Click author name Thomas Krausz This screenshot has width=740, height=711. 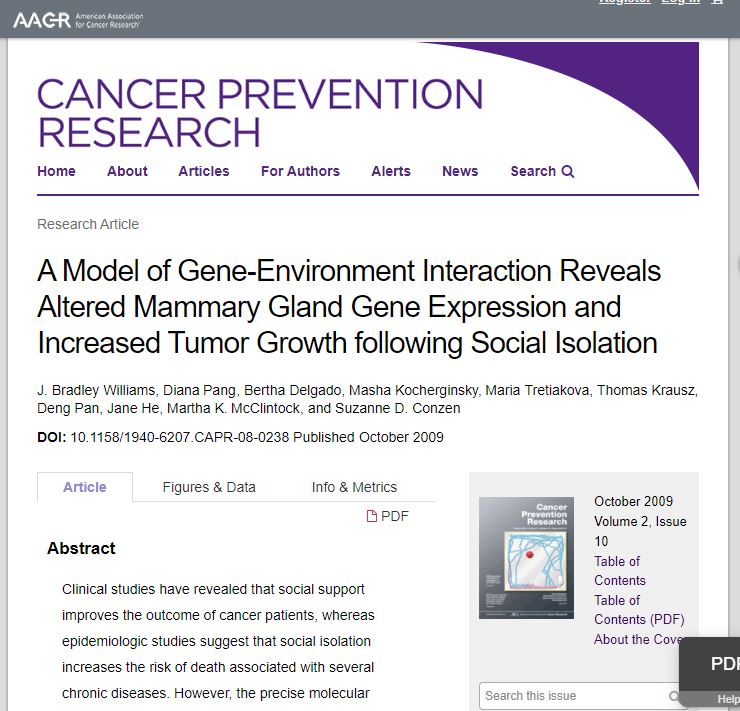click(646, 390)
